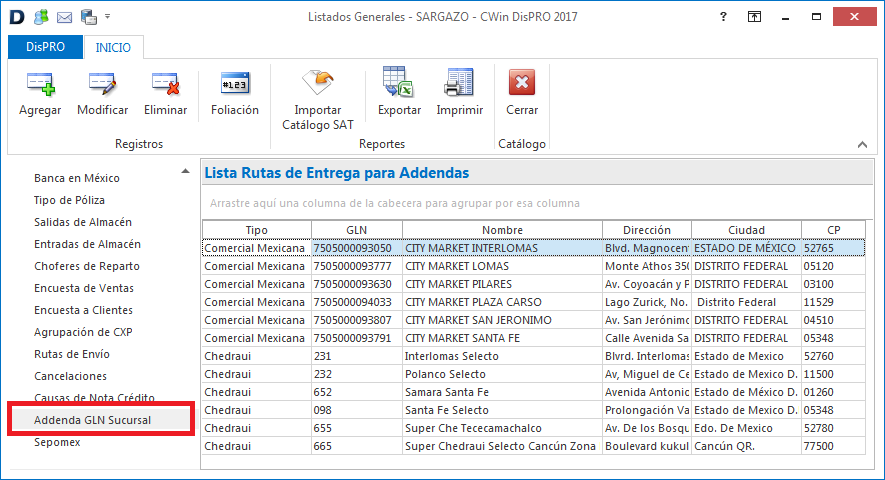Click the printer/fax icon in quick access bar

pos(89,17)
